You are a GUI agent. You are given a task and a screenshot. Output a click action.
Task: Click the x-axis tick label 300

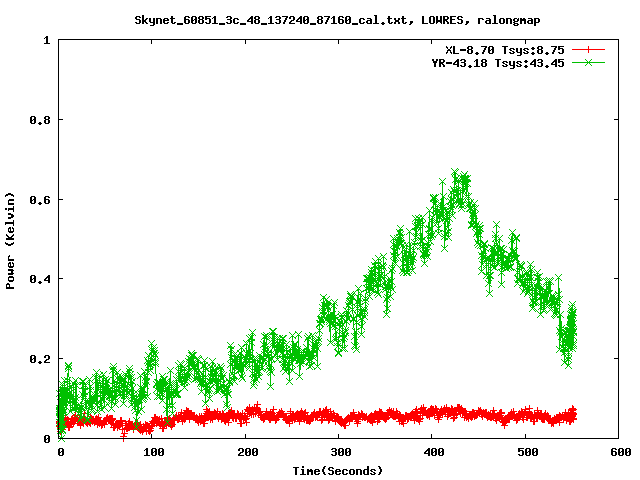pos(340,452)
